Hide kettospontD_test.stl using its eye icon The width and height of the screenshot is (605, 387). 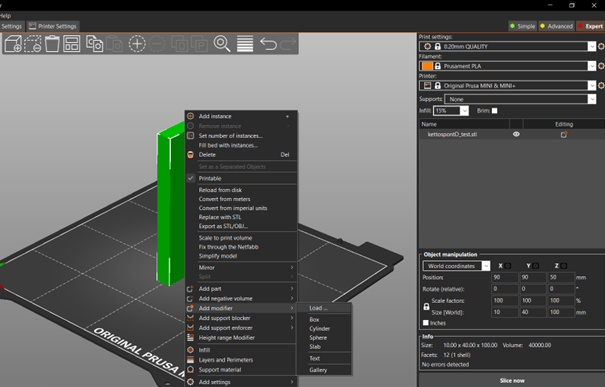tap(516, 134)
